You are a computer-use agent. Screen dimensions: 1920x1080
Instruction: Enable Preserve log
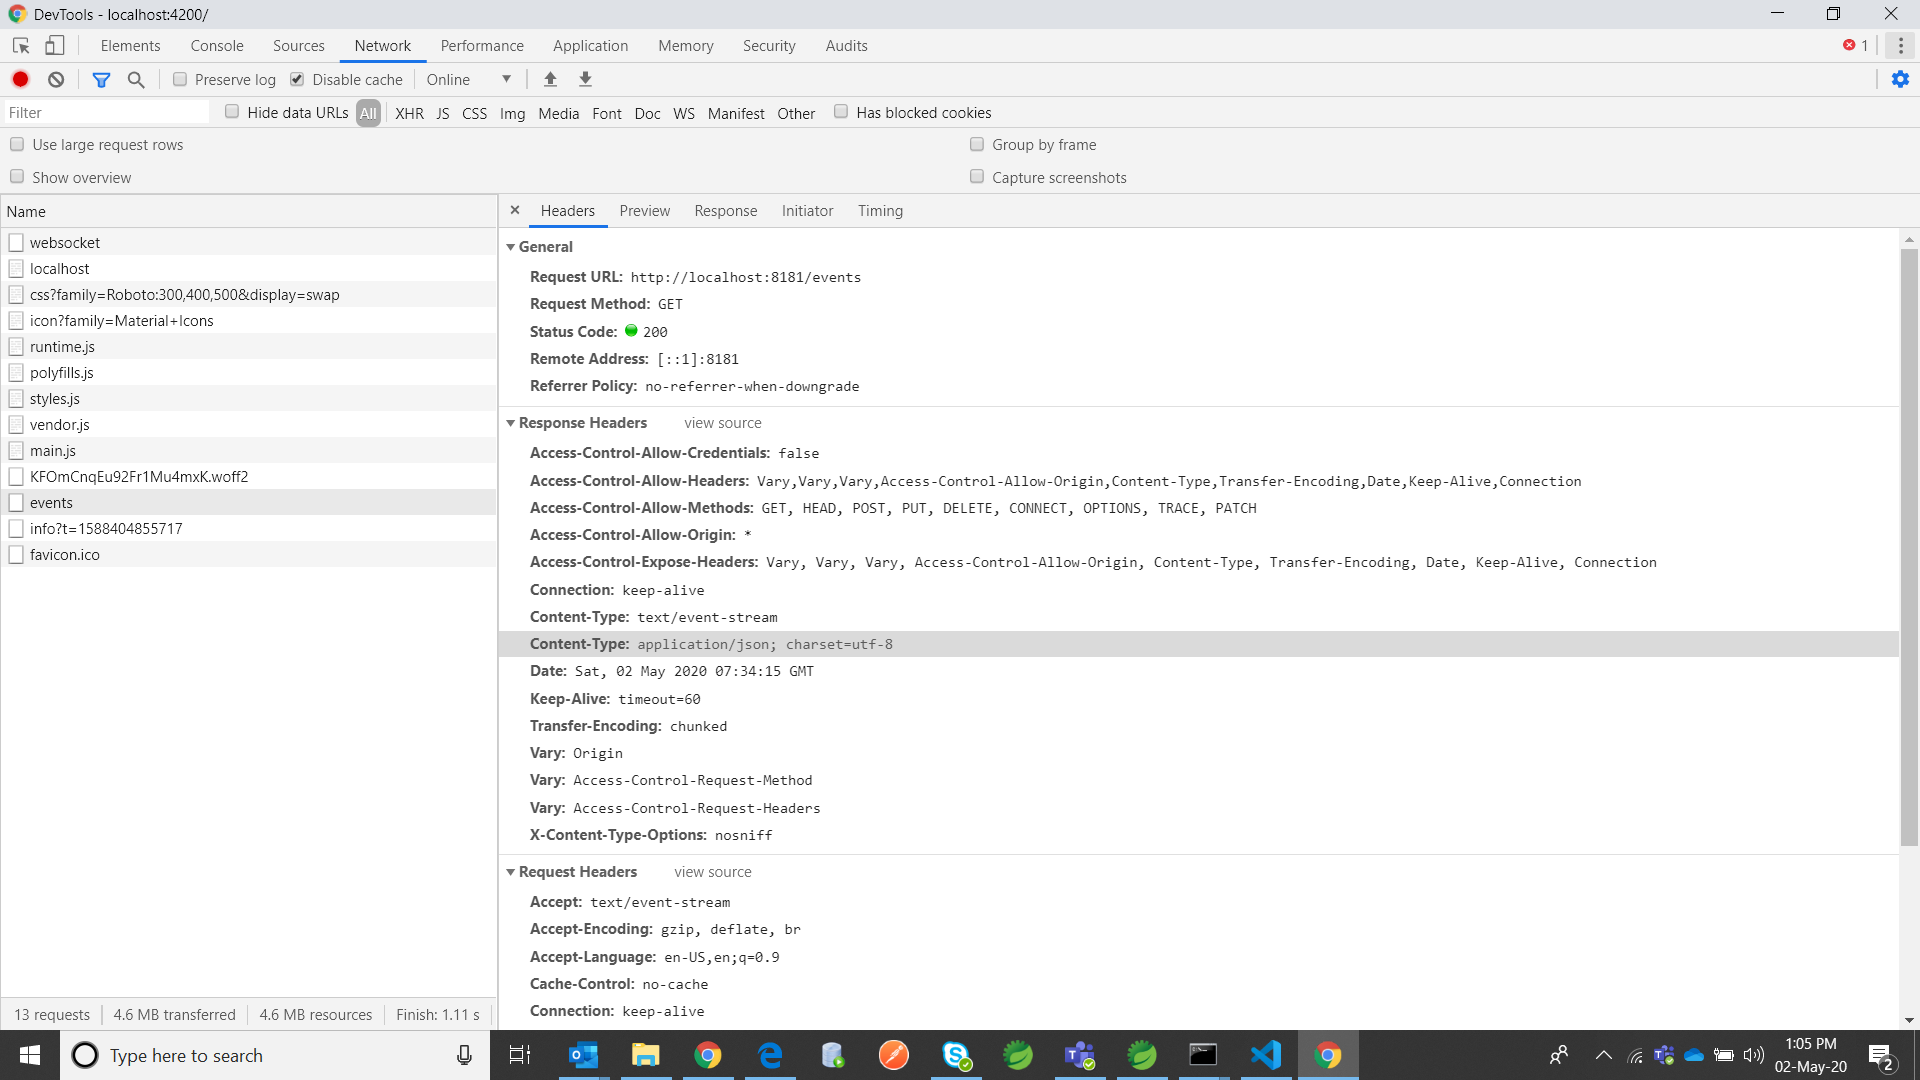coord(180,79)
